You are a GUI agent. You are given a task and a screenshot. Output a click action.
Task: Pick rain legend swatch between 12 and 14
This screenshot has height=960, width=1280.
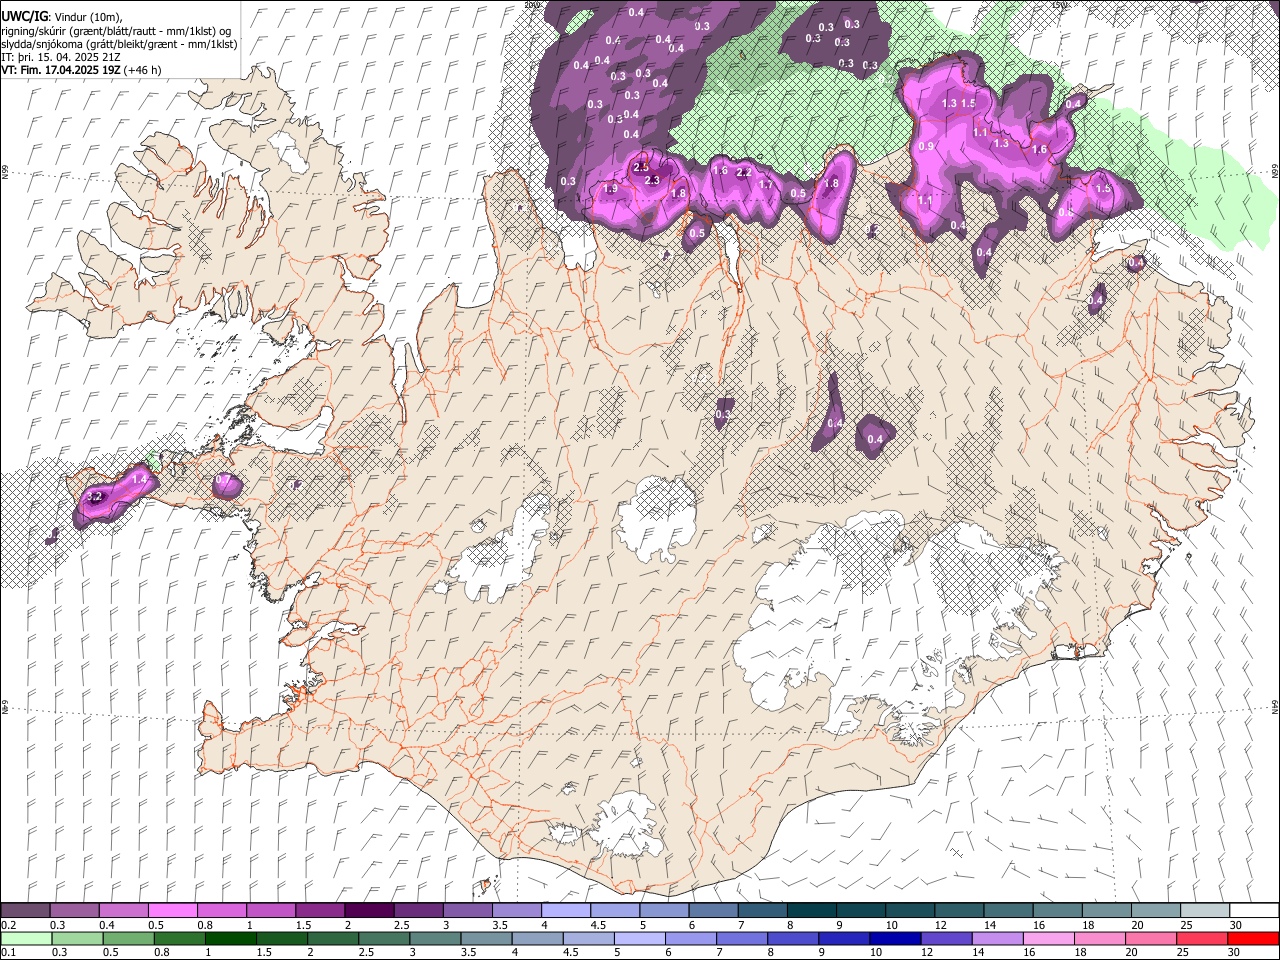(x=946, y=939)
